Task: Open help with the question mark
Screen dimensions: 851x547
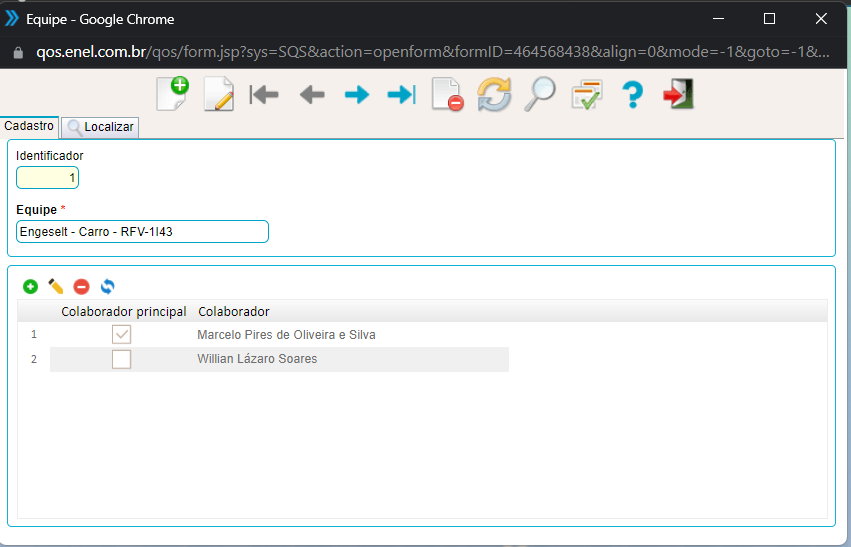Action: point(632,95)
